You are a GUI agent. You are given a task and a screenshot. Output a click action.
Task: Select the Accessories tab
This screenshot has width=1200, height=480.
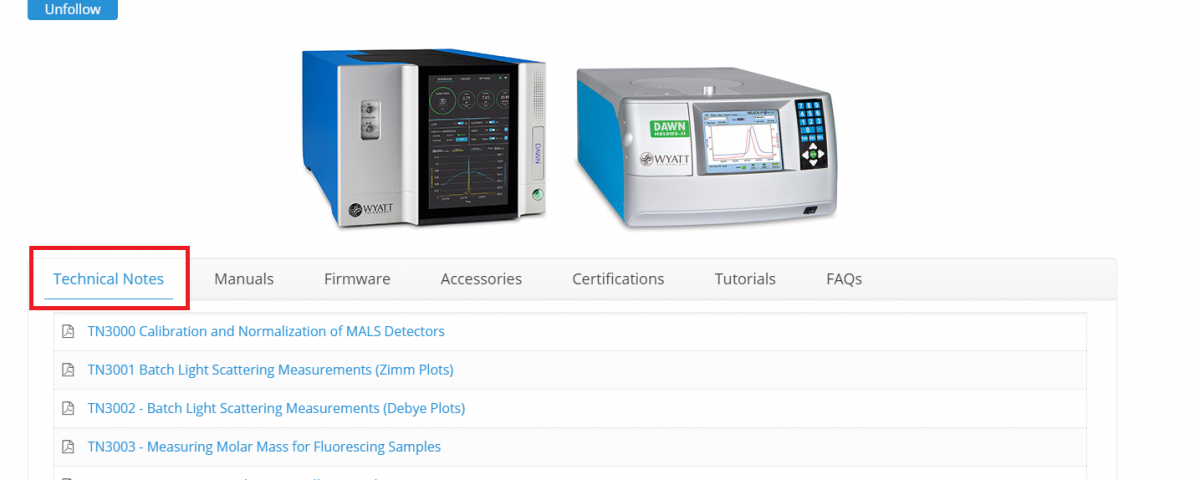coord(481,279)
